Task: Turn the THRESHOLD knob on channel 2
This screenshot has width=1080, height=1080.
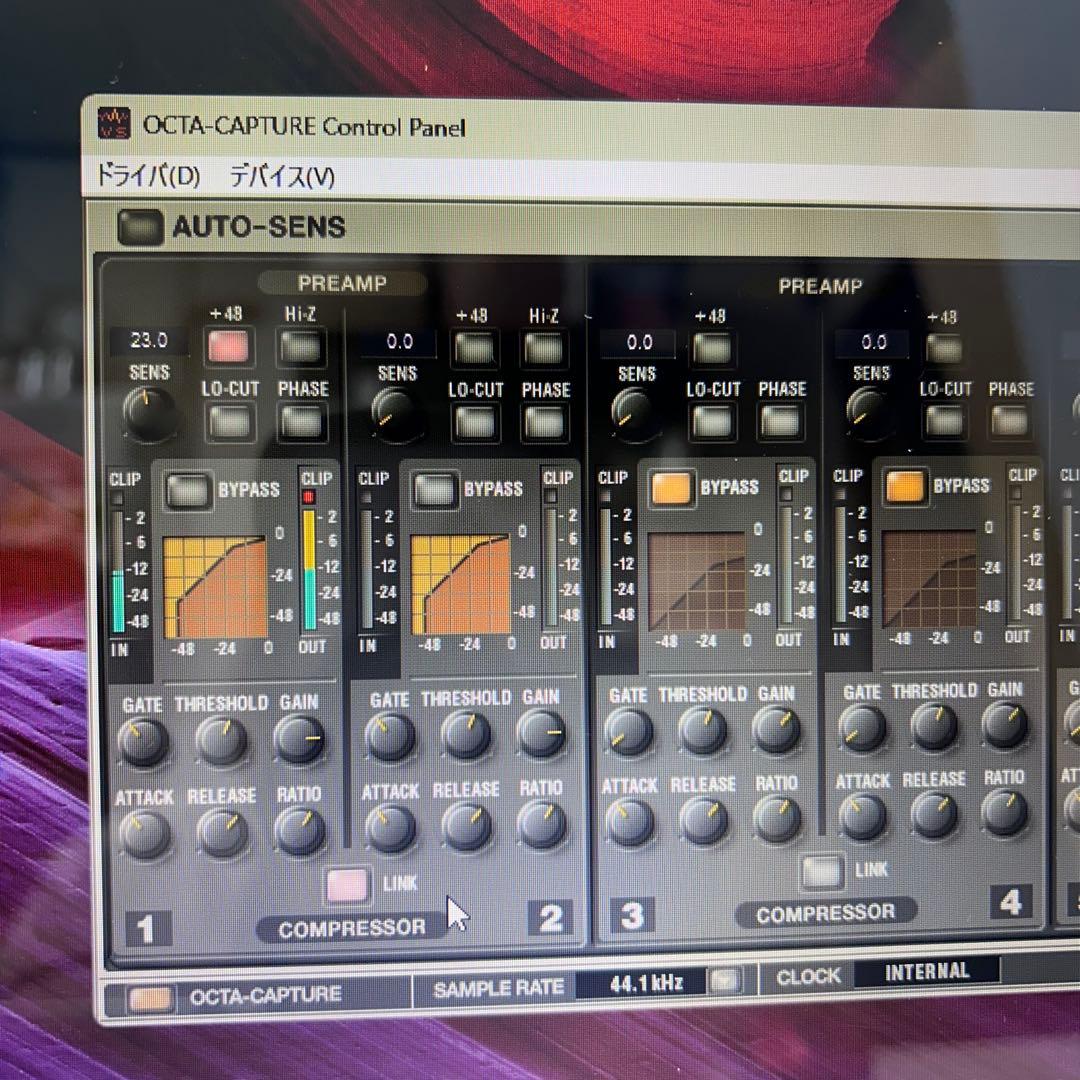Action: point(466,735)
